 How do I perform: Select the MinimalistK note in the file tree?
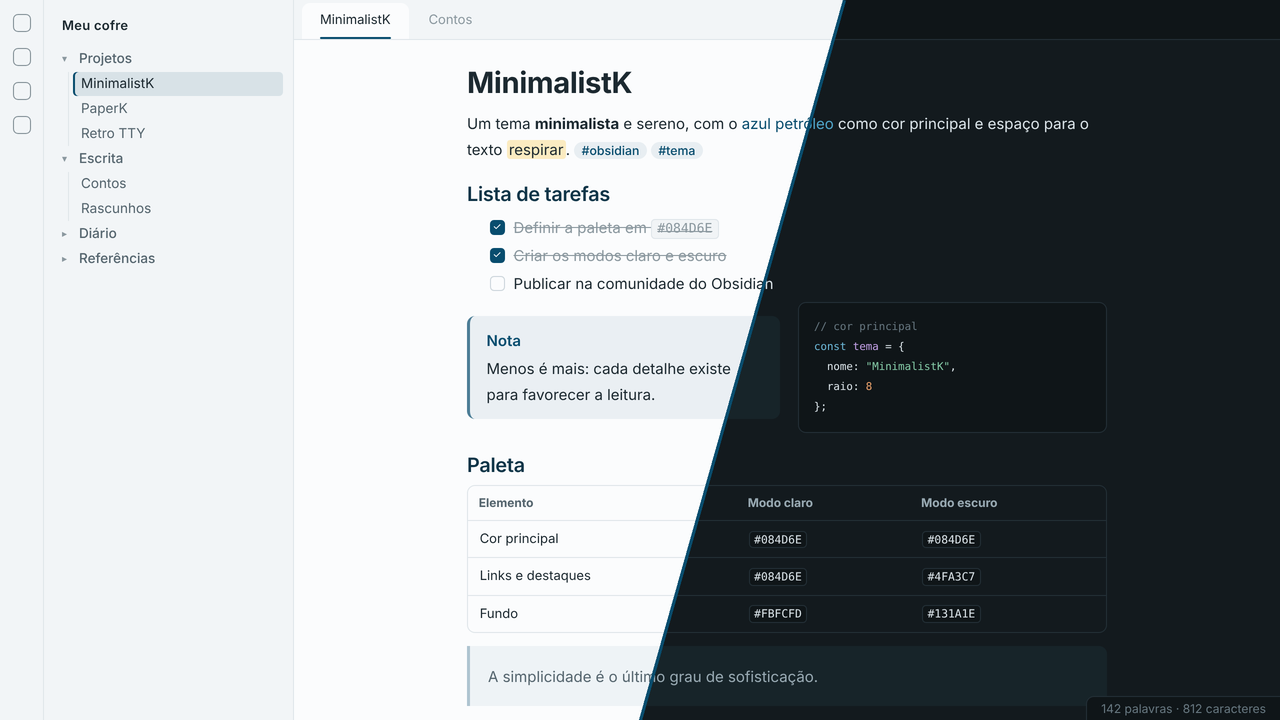click(x=178, y=84)
